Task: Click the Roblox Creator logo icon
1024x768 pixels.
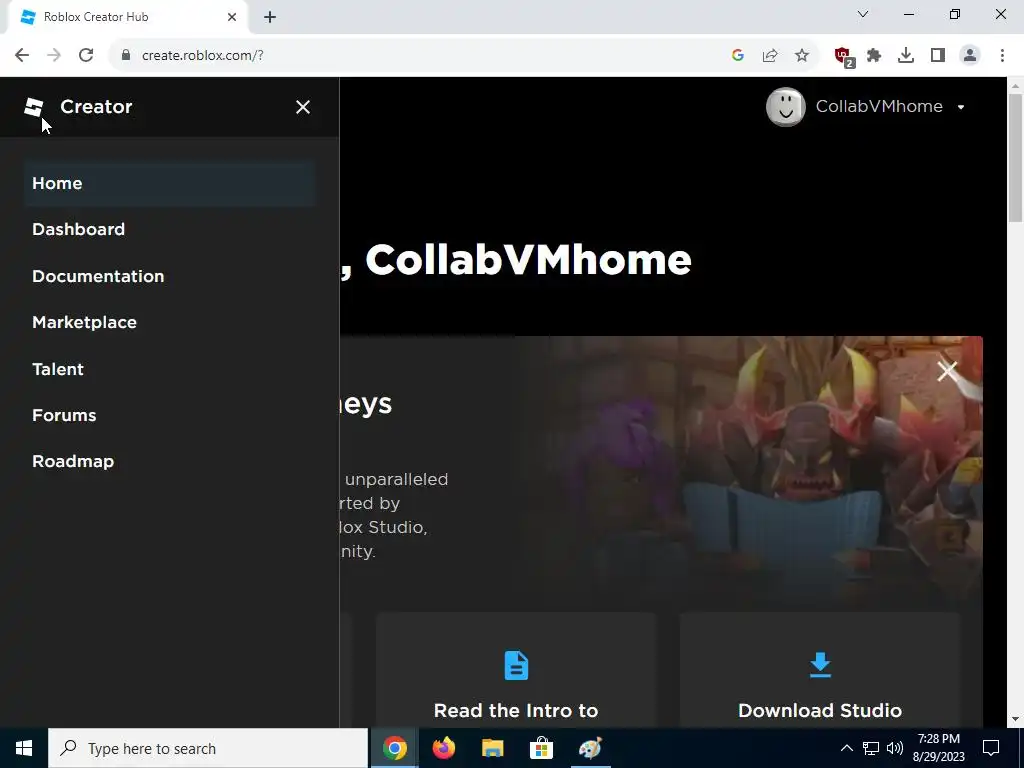Action: [x=33, y=108]
